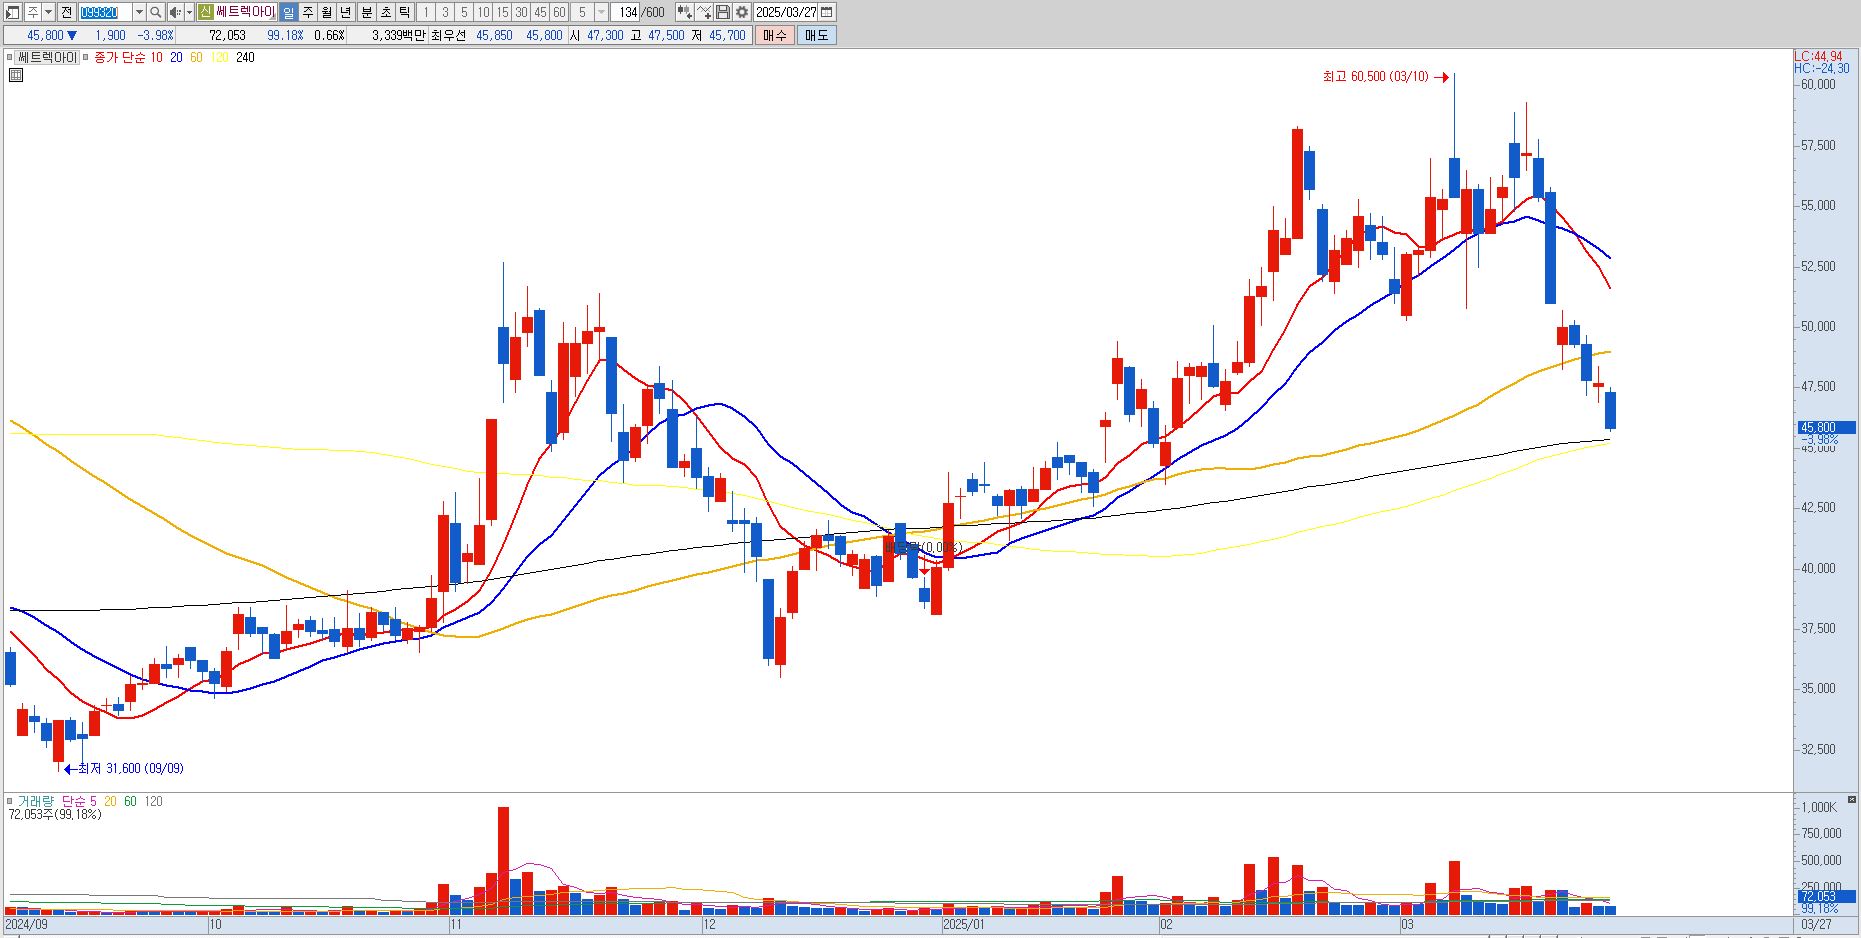Select the 분 minute period toggle
Viewport: 1861px width, 938px height.
pyautogui.click(x=367, y=12)
